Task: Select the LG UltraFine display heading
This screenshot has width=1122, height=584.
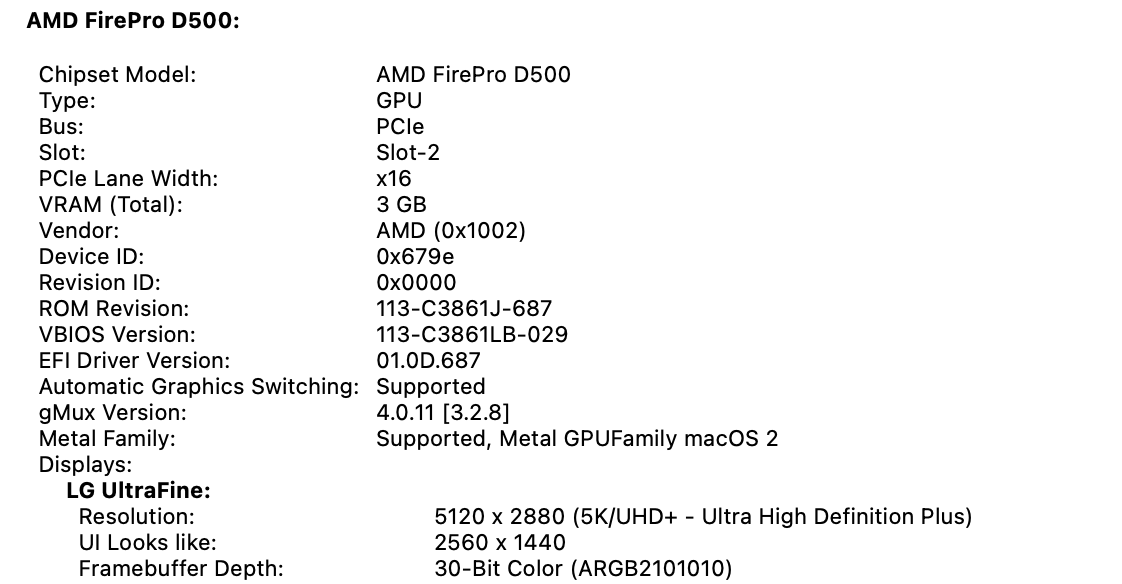Action: click(x=138, y=490)
